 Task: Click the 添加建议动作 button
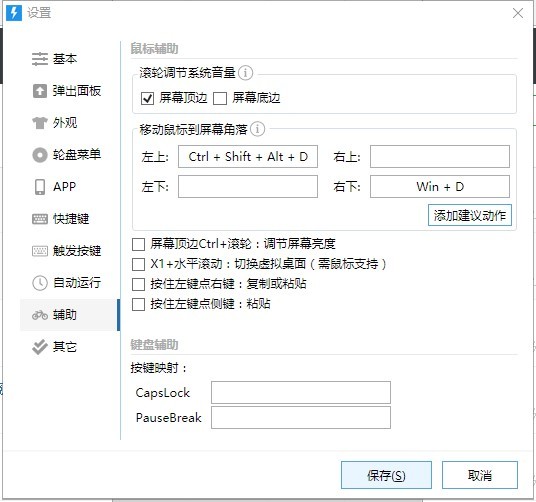tap(470, 215)
